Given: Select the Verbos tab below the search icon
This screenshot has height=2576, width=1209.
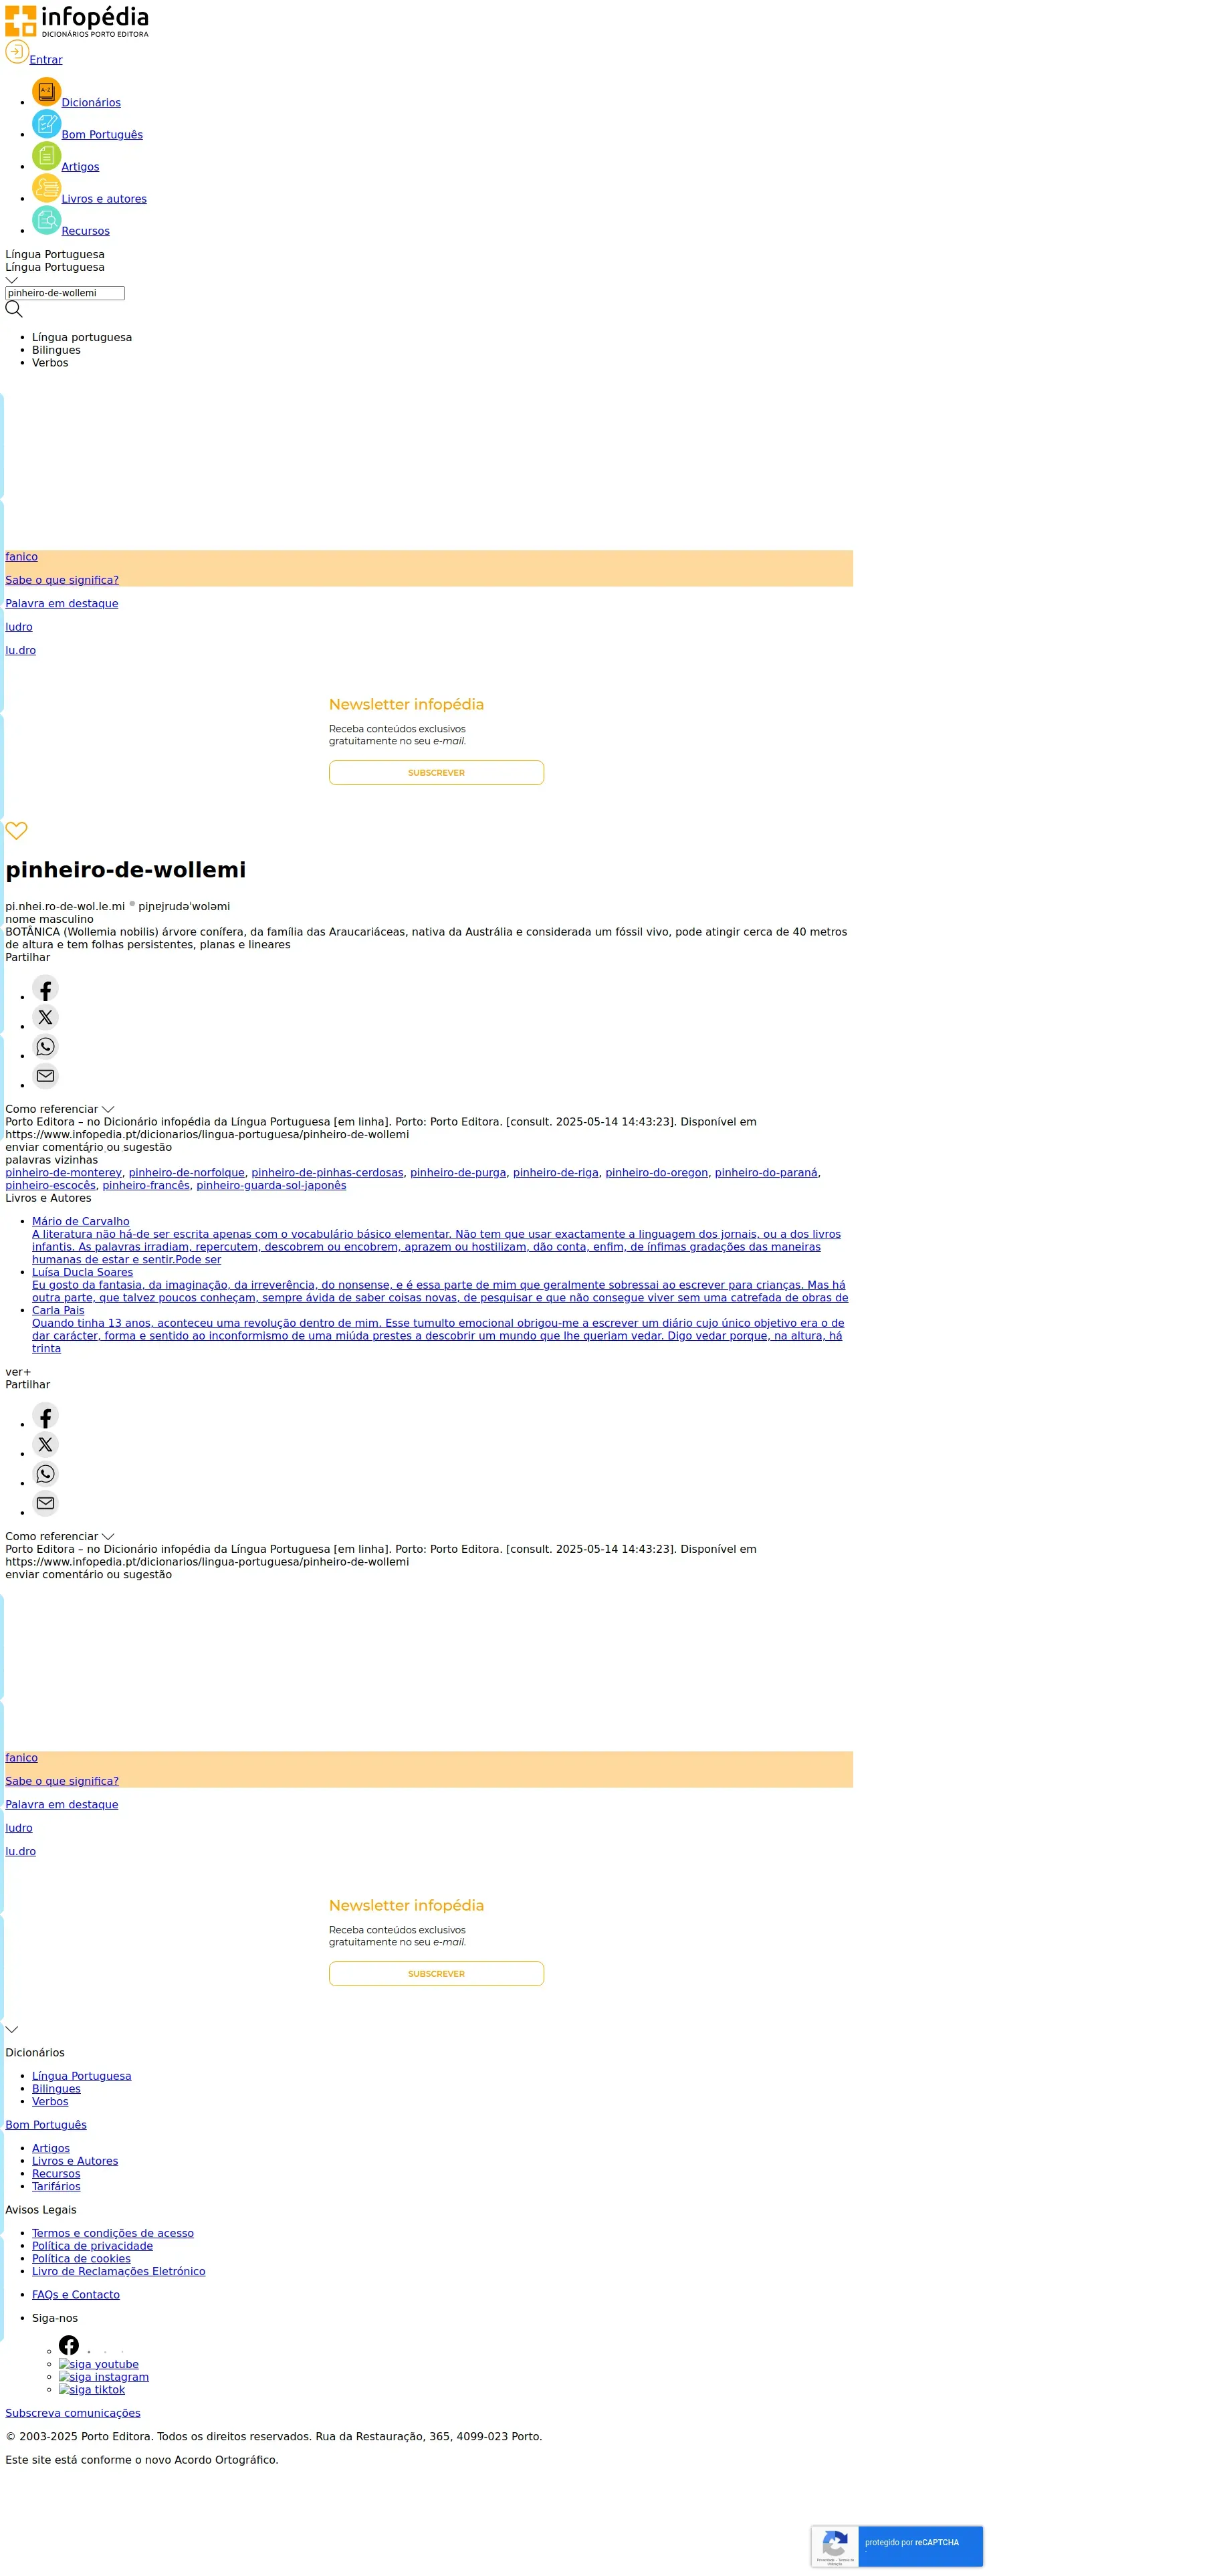Looking at the screenshot, I should click(50, 363).
